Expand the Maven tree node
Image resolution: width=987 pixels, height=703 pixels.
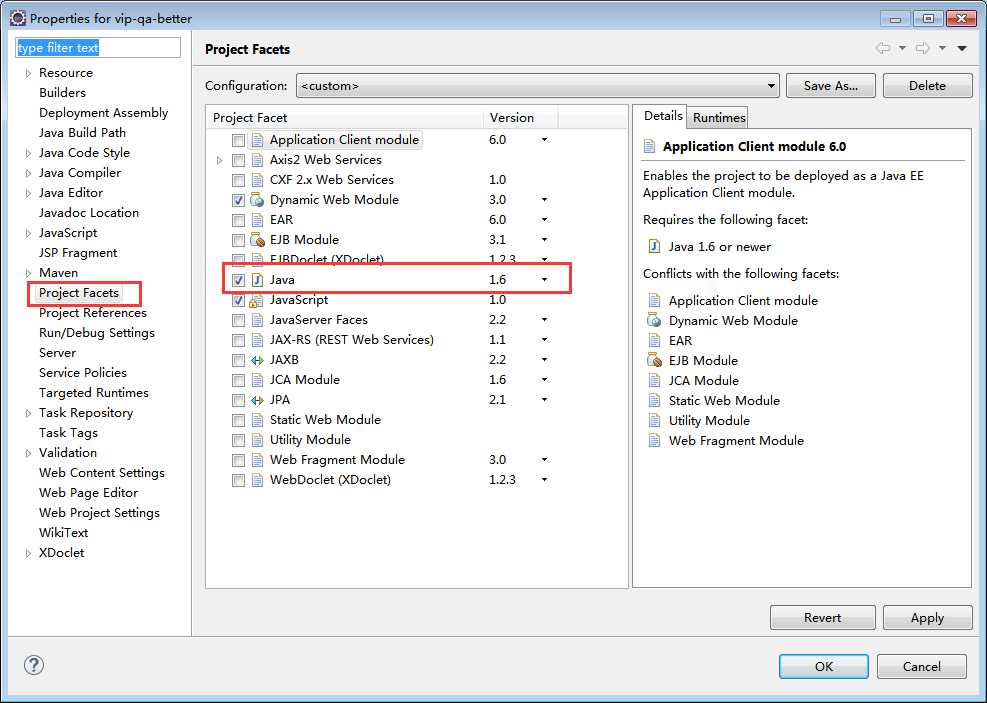(28, 274)
